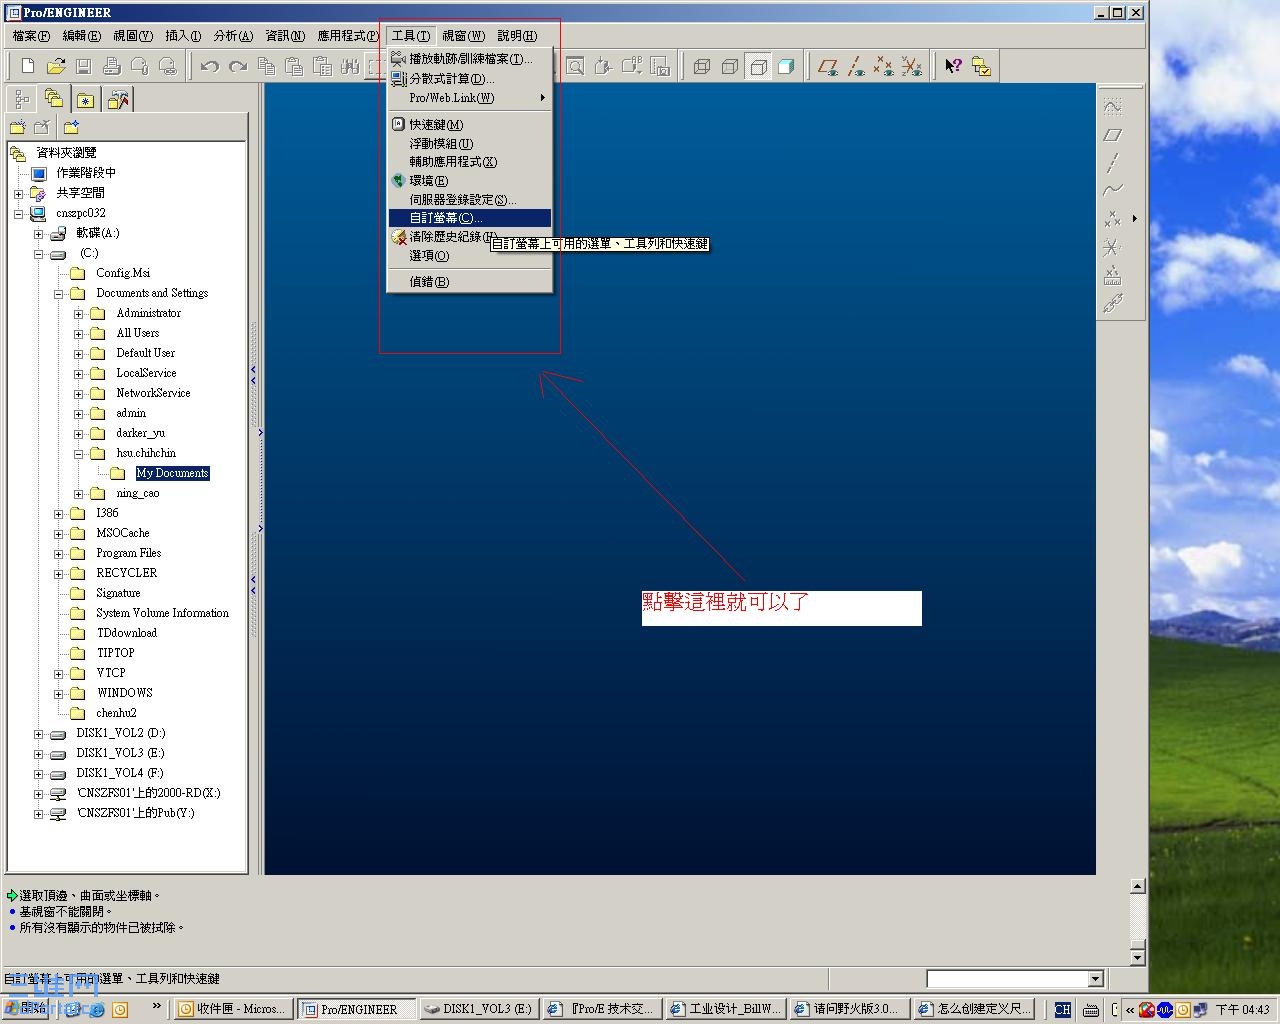This screenshot has height=1024, width=1280.
Task: Select Wireframe display style icon
Action: tap(702, 66)
